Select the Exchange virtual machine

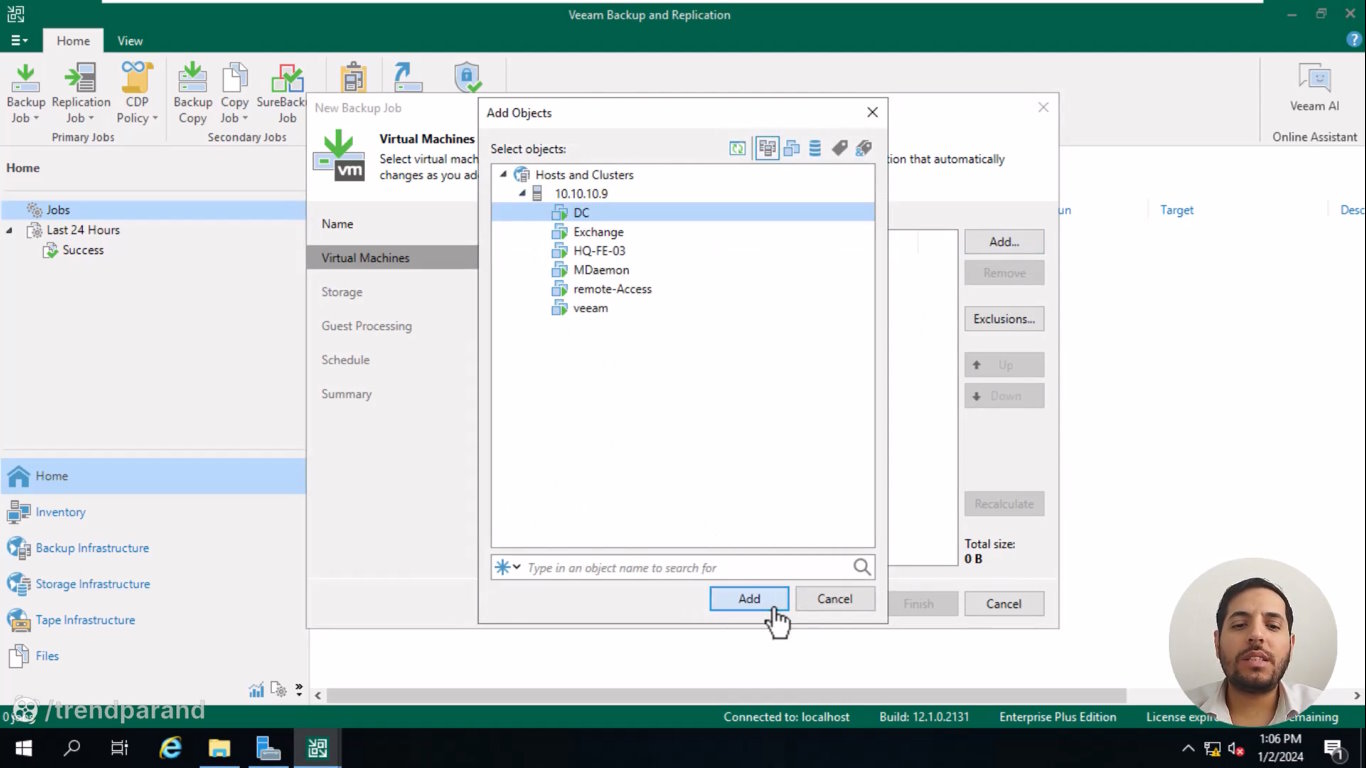[x=598, y=232]
